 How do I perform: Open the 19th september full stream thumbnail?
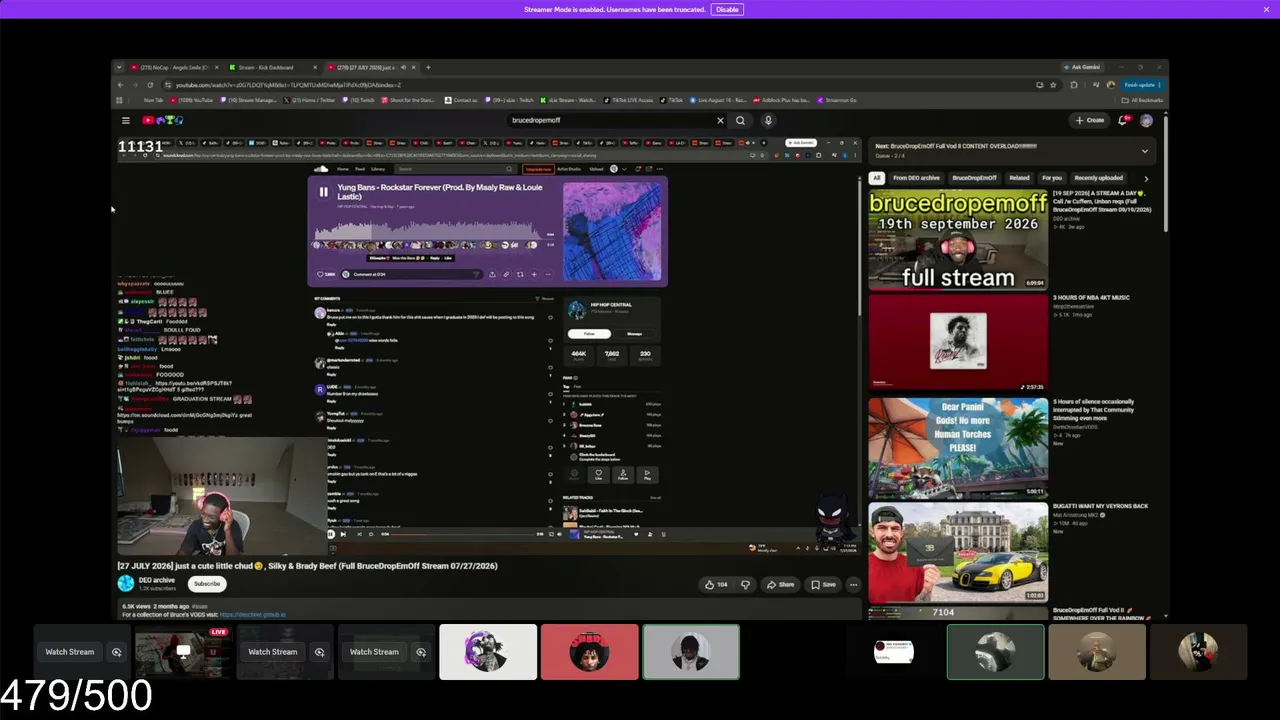(x=958, y=239)
